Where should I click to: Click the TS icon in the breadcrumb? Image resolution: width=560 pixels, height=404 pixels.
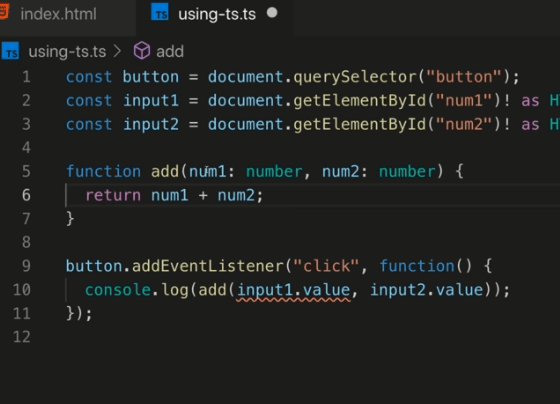pos(10,51)
